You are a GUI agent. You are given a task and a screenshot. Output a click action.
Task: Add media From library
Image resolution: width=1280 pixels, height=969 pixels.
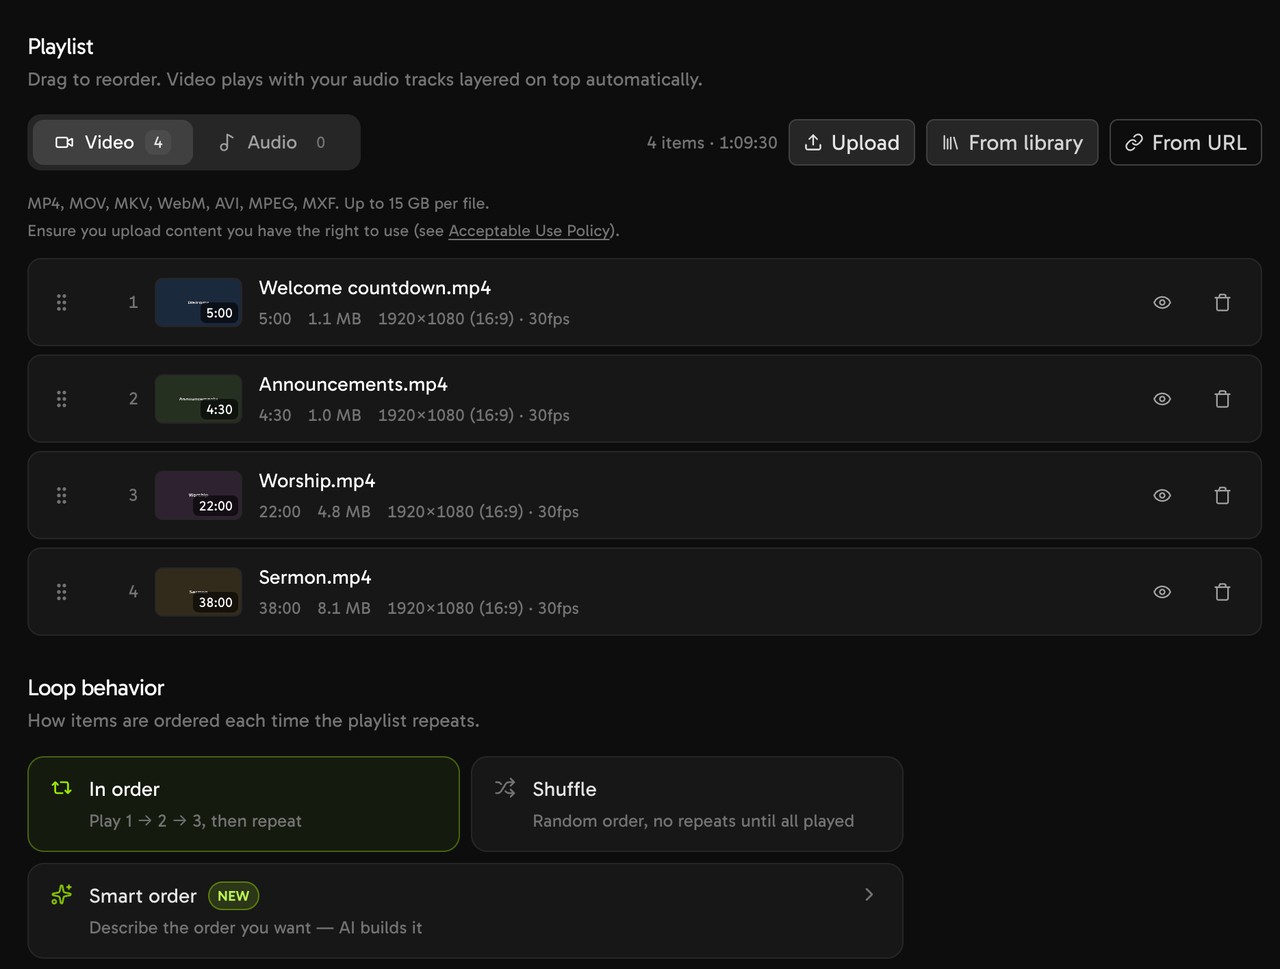[1012, 142]
